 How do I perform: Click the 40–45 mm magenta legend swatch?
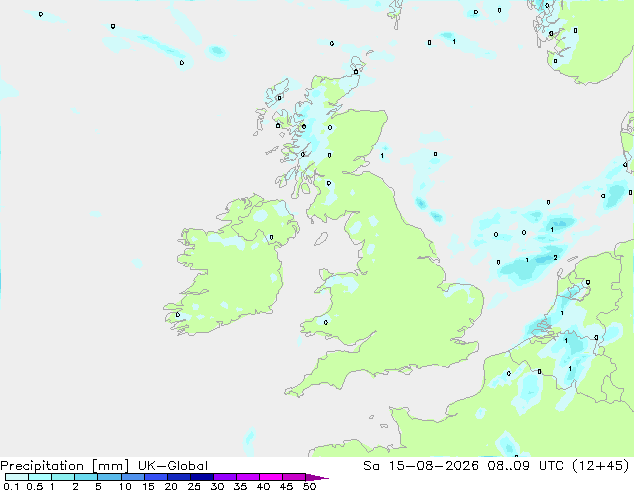point(271,477)
